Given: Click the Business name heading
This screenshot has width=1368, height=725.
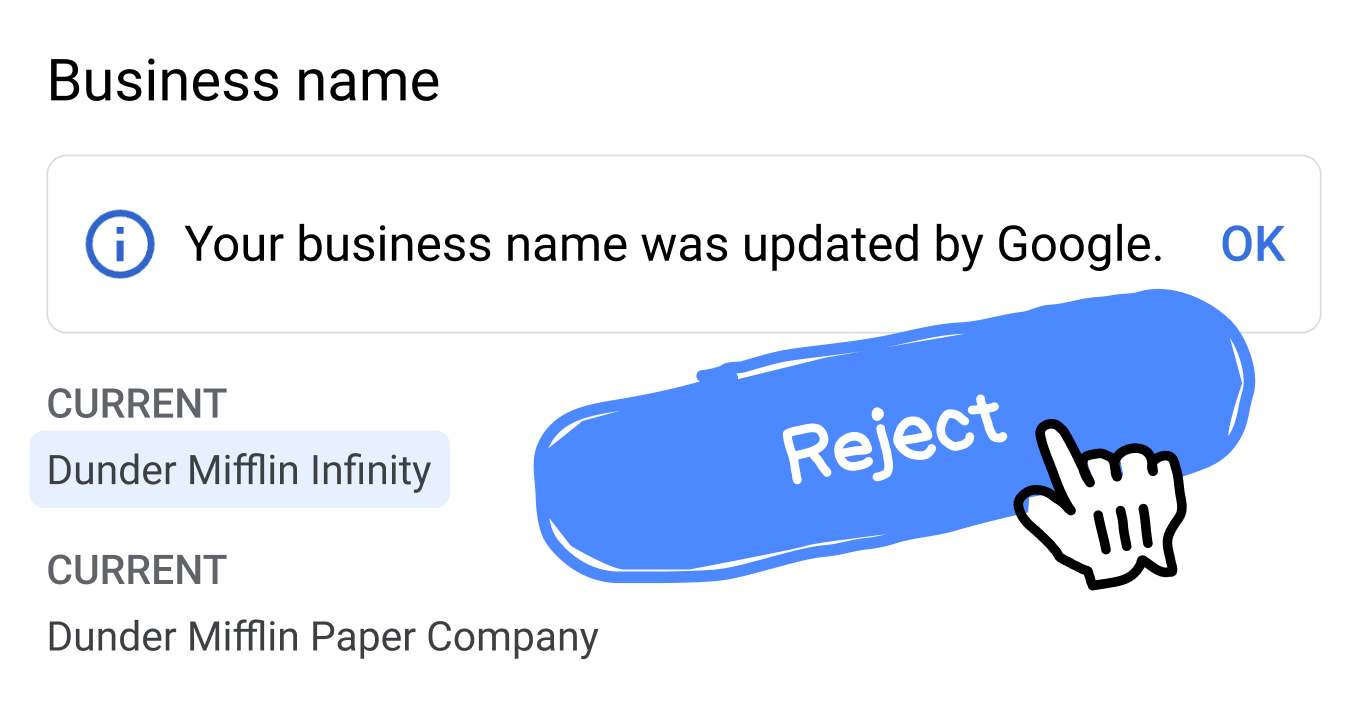Looking at the screenshot, I should [x=243, y=81].
